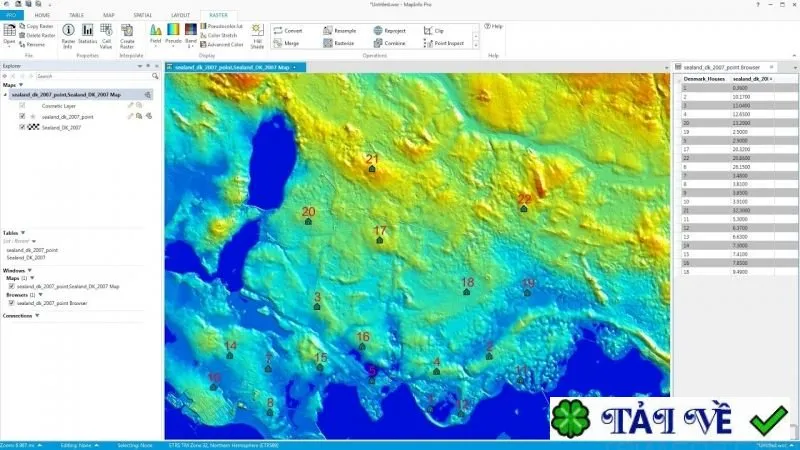This screenshot has height=450, width=800.
Task: Select the Point Inspect tool
Action: tap(444, 43)
